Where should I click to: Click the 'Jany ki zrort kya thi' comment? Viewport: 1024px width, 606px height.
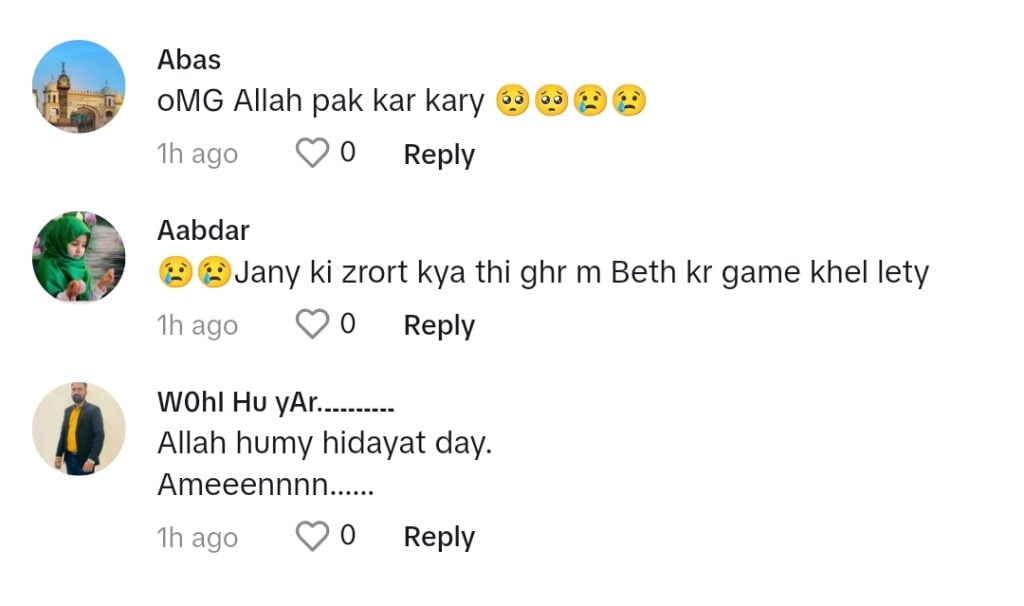pyautogui.click(x=543, y=272)
